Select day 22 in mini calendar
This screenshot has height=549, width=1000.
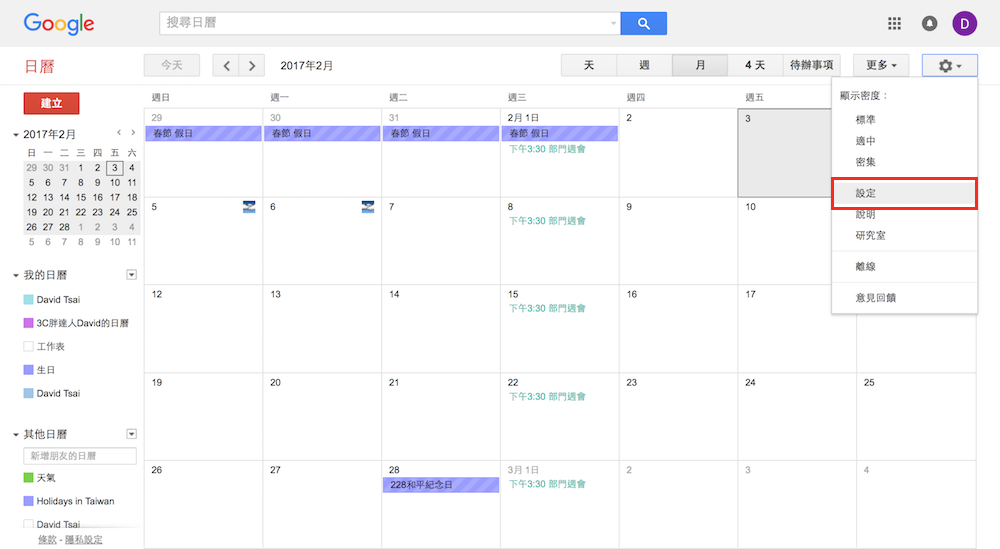pos(81,212)
